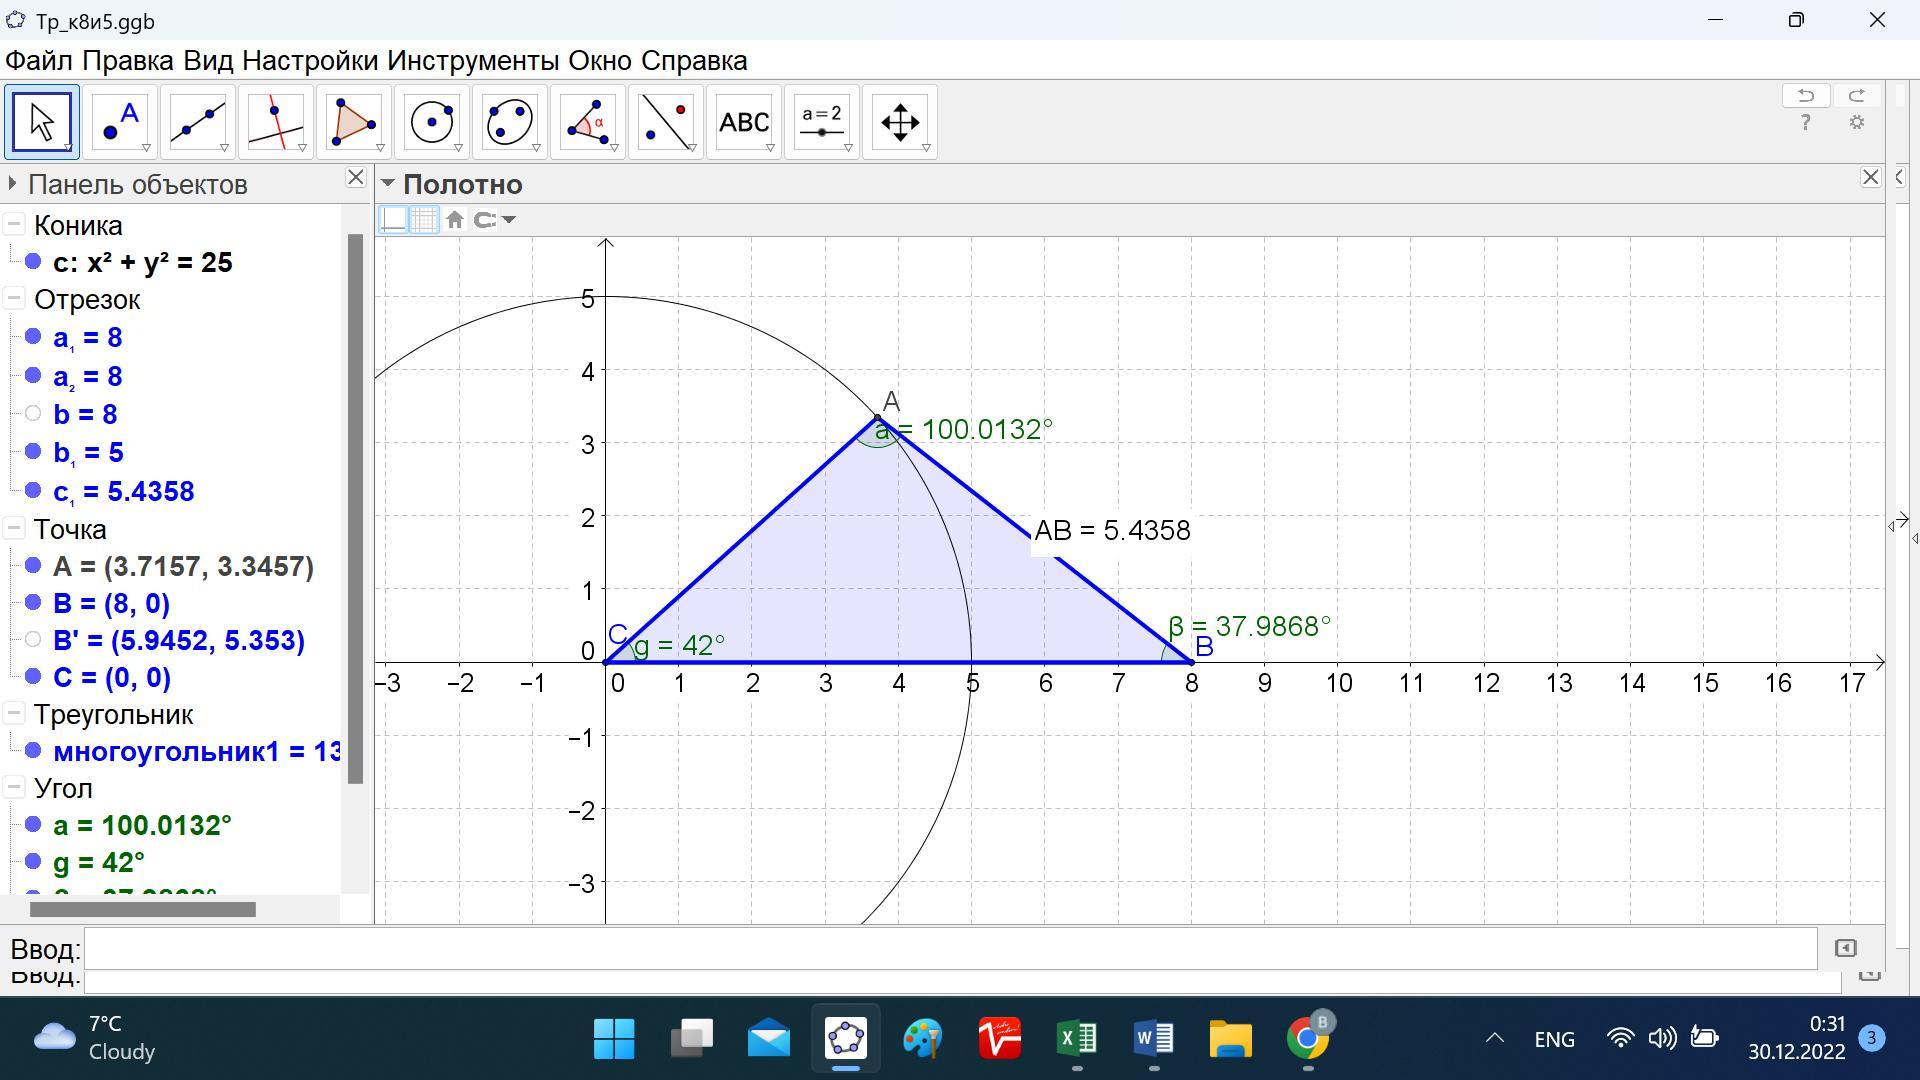
Task: Select the Angle measurement tool
Action: pos(588,122)
